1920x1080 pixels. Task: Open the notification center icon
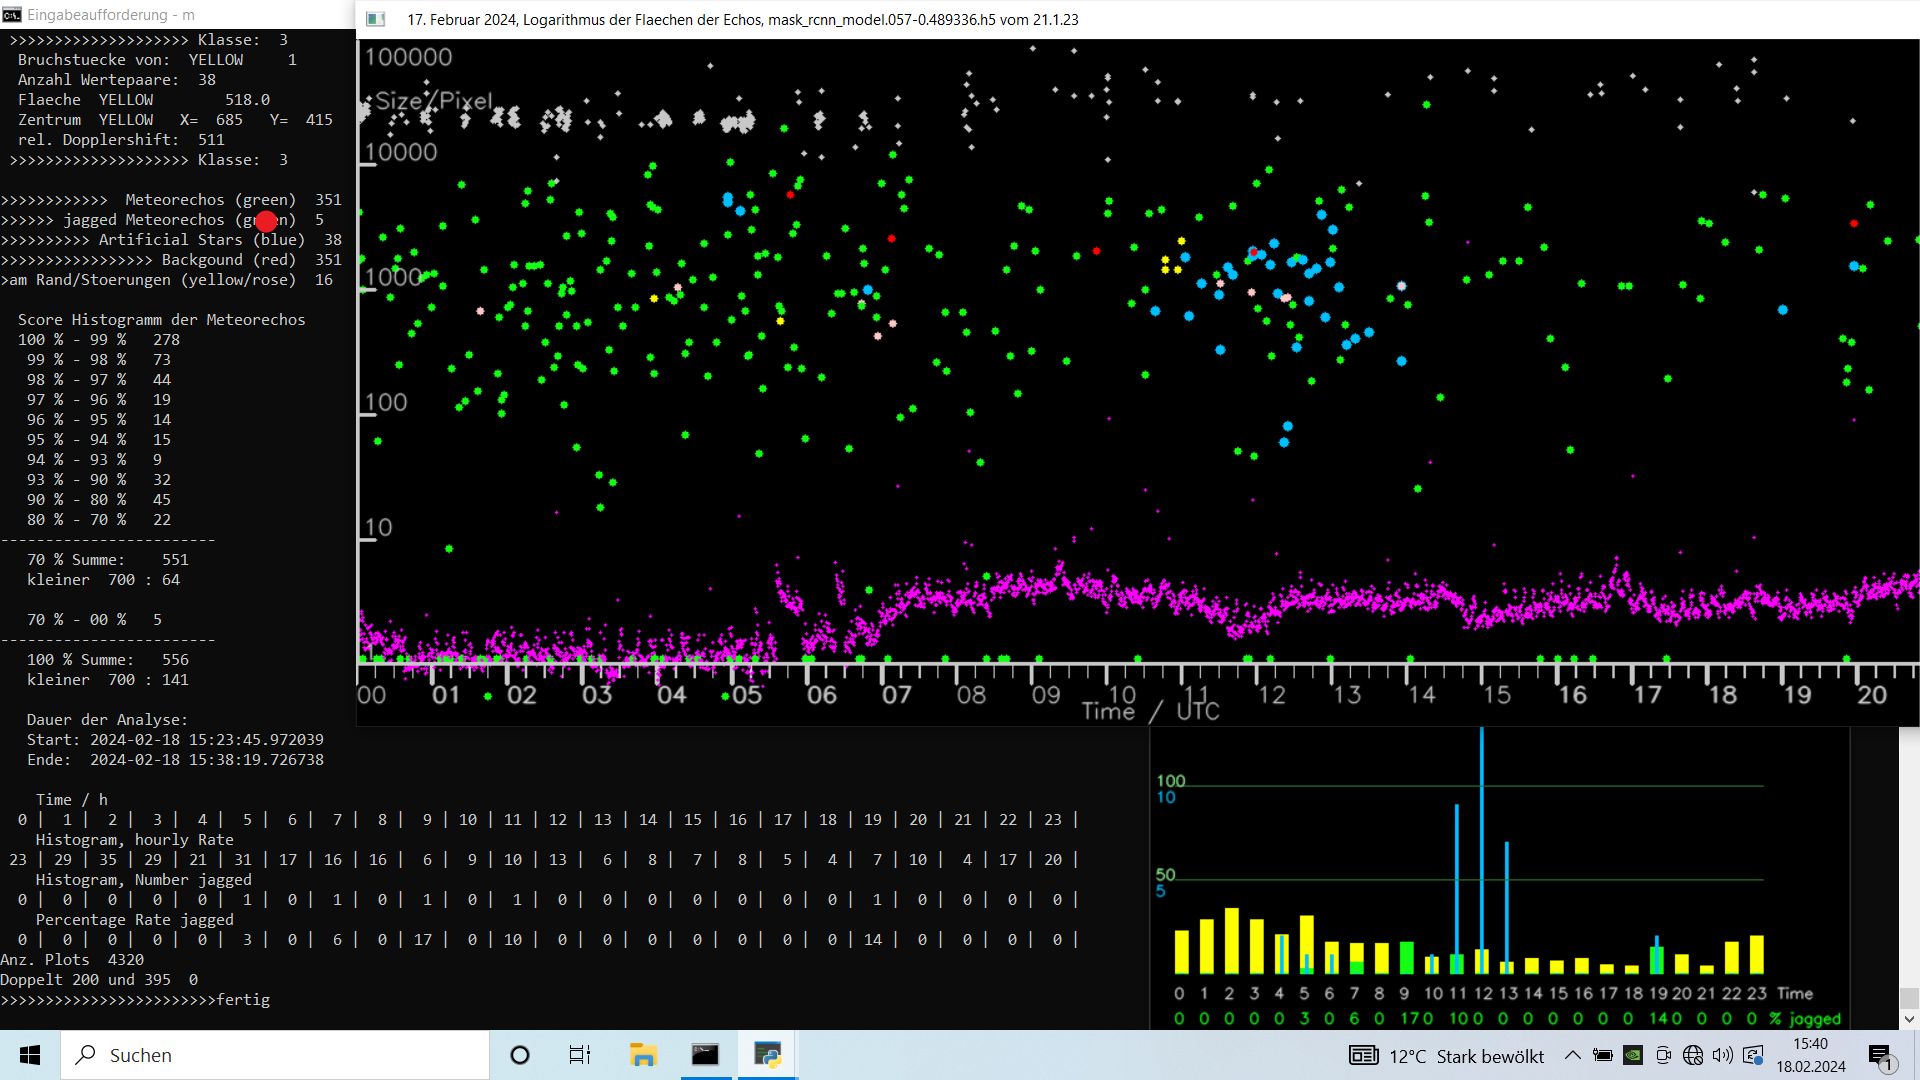tap(1880, 1056)
